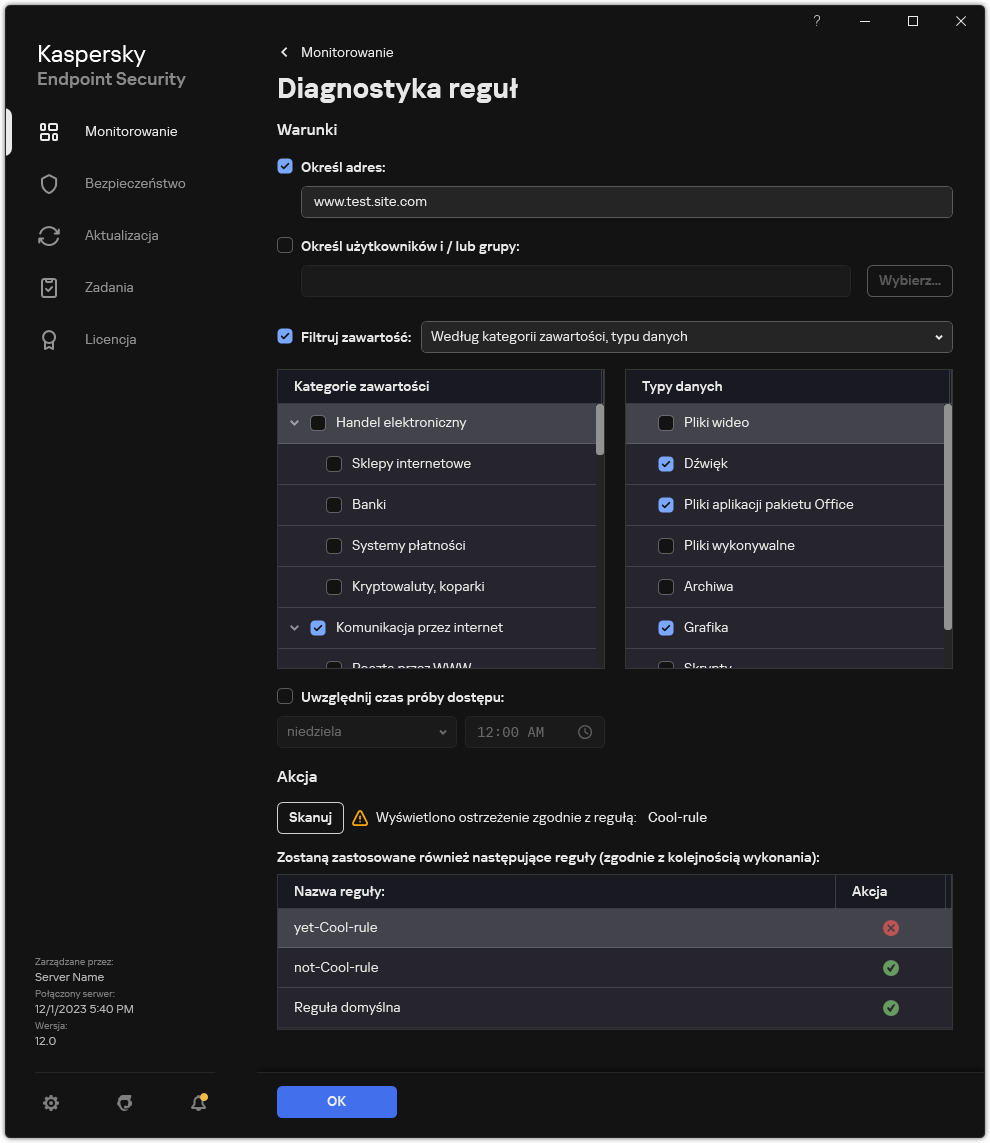Screen dimensions: 990x1143
Task: Click the Aktualizacja refresh arrows icon
Action: coord(49,236)
